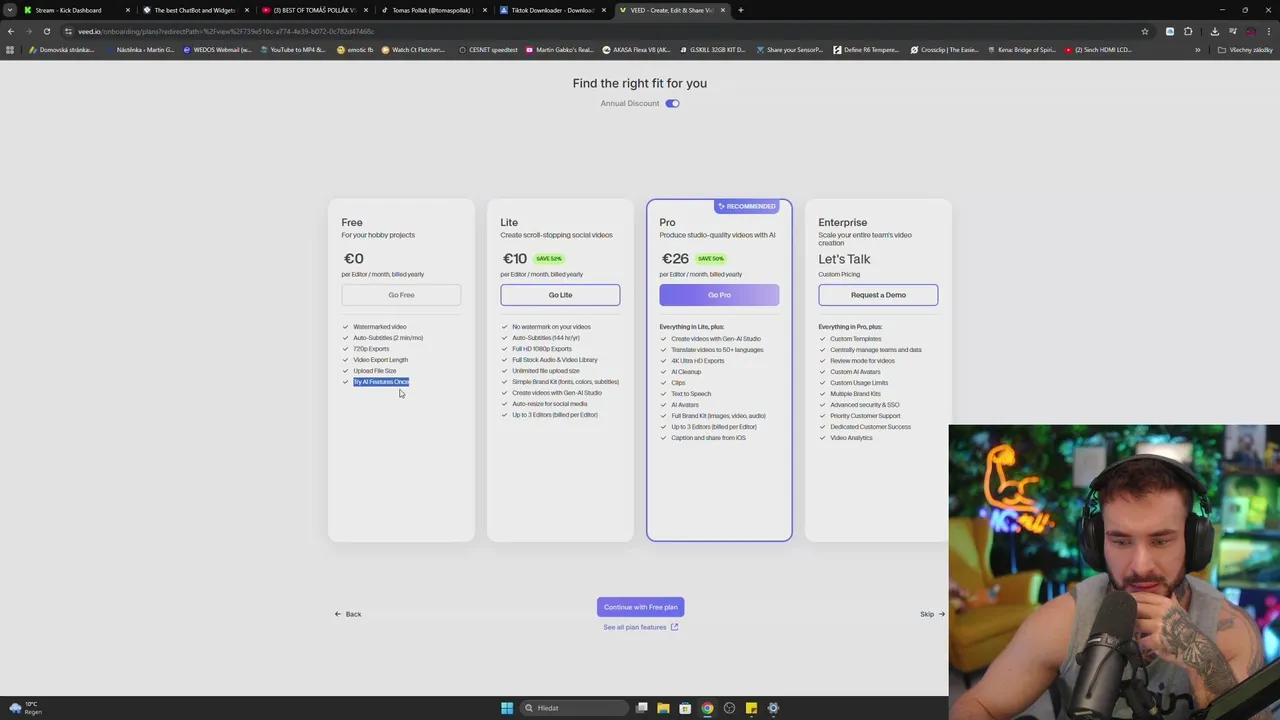Screen dimensions: 1280x720
Task: Open Domovská stránka bookmark
Action: click(62, 50)
